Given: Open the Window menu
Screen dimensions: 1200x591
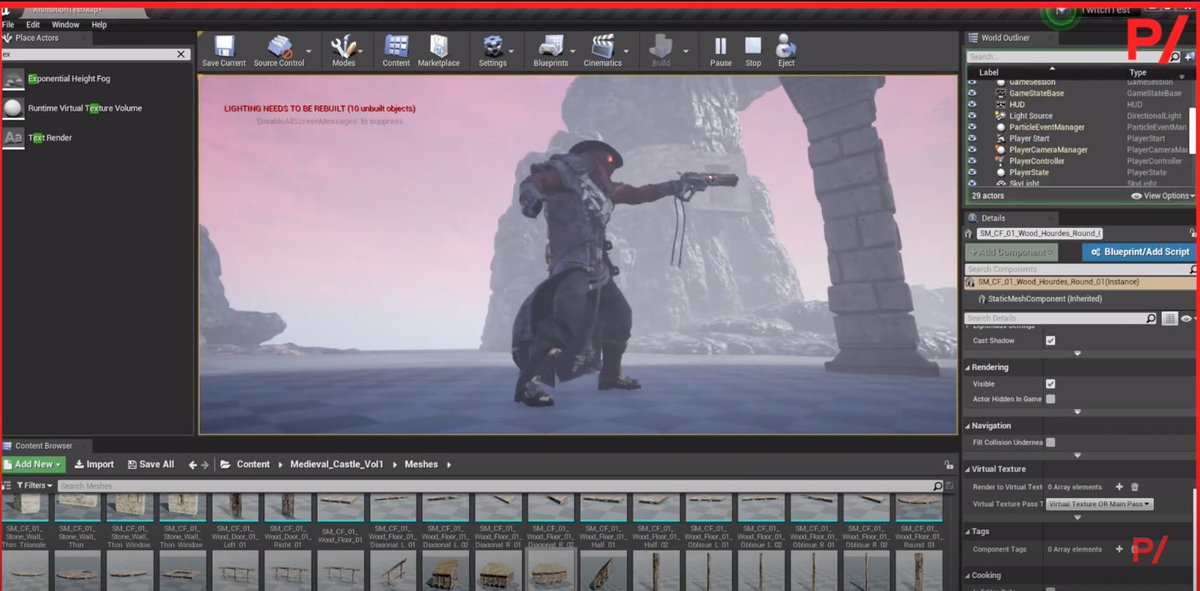Looking at the screenshot, I should pos(65,24).
